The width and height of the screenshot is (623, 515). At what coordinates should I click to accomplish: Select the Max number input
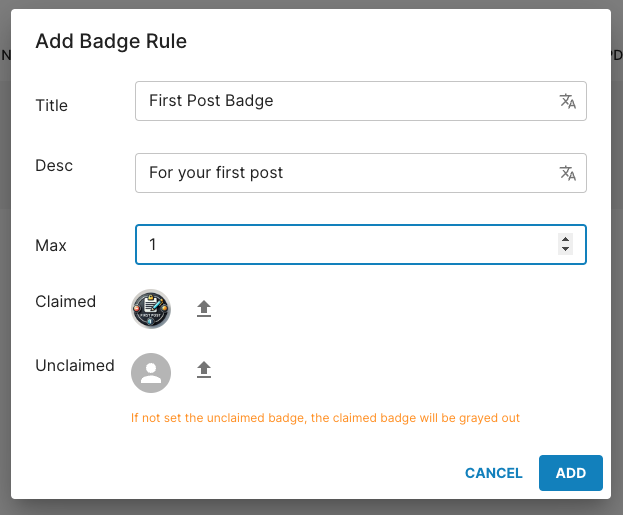pos(340,245)
